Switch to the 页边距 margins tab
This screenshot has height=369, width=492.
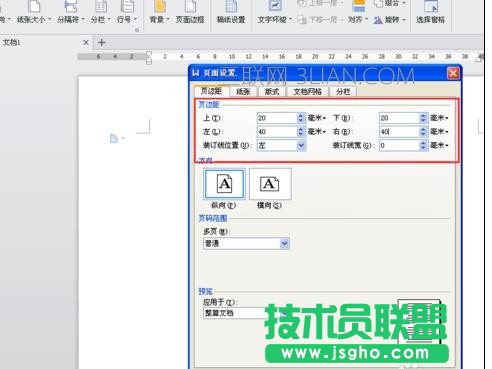click(211, 91)
